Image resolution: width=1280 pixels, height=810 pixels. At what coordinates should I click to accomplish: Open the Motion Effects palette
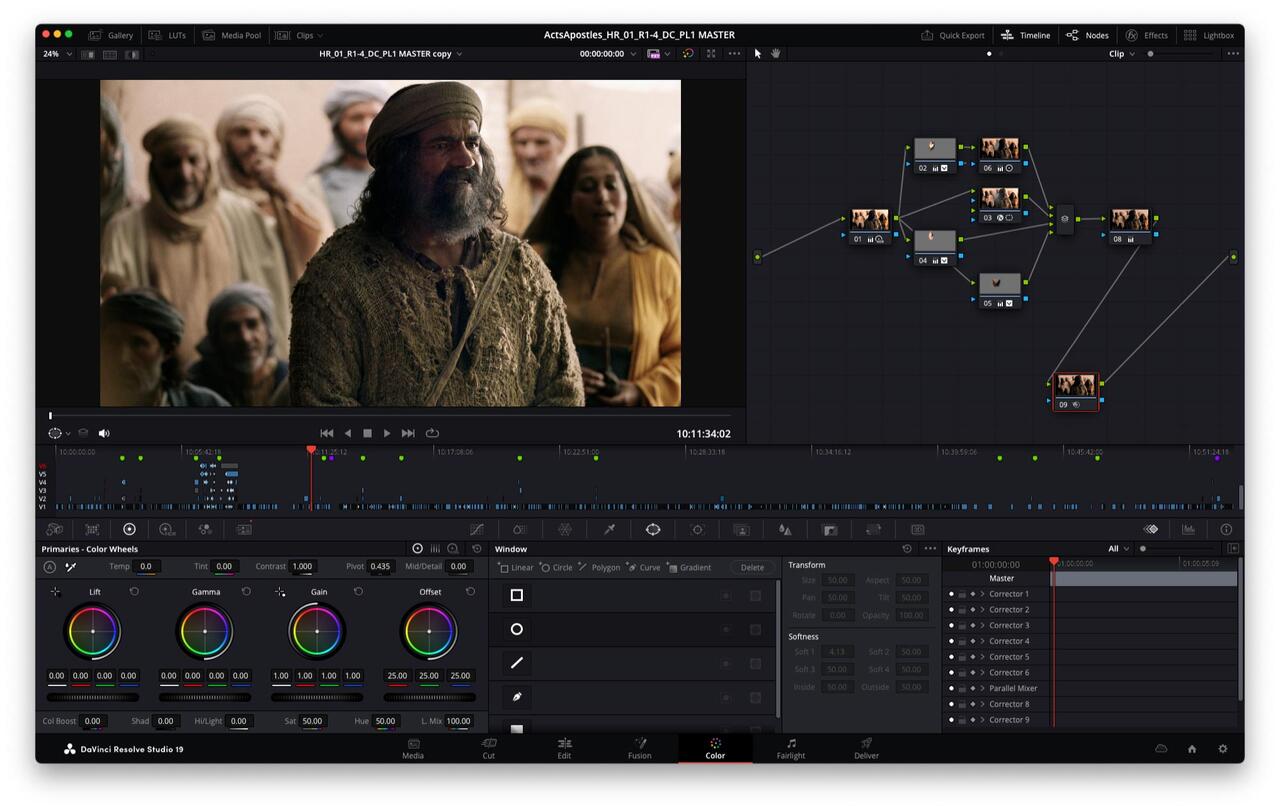244,529
